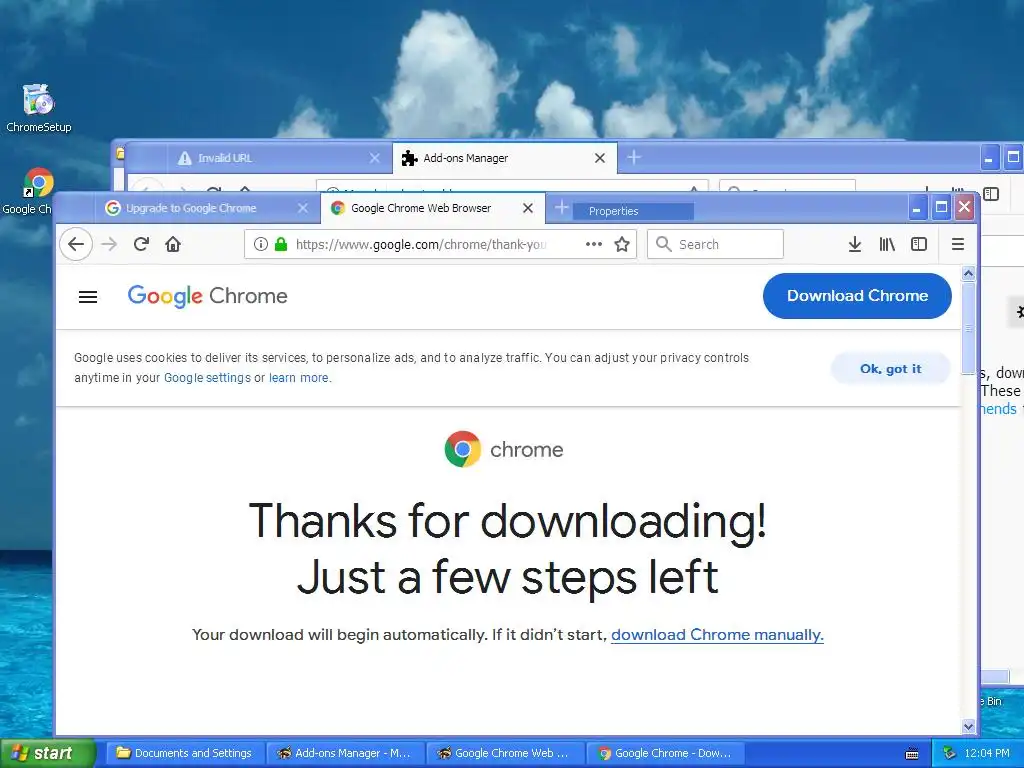
Task: Click the Thanks for downloading heading
Action: (507, 549)
